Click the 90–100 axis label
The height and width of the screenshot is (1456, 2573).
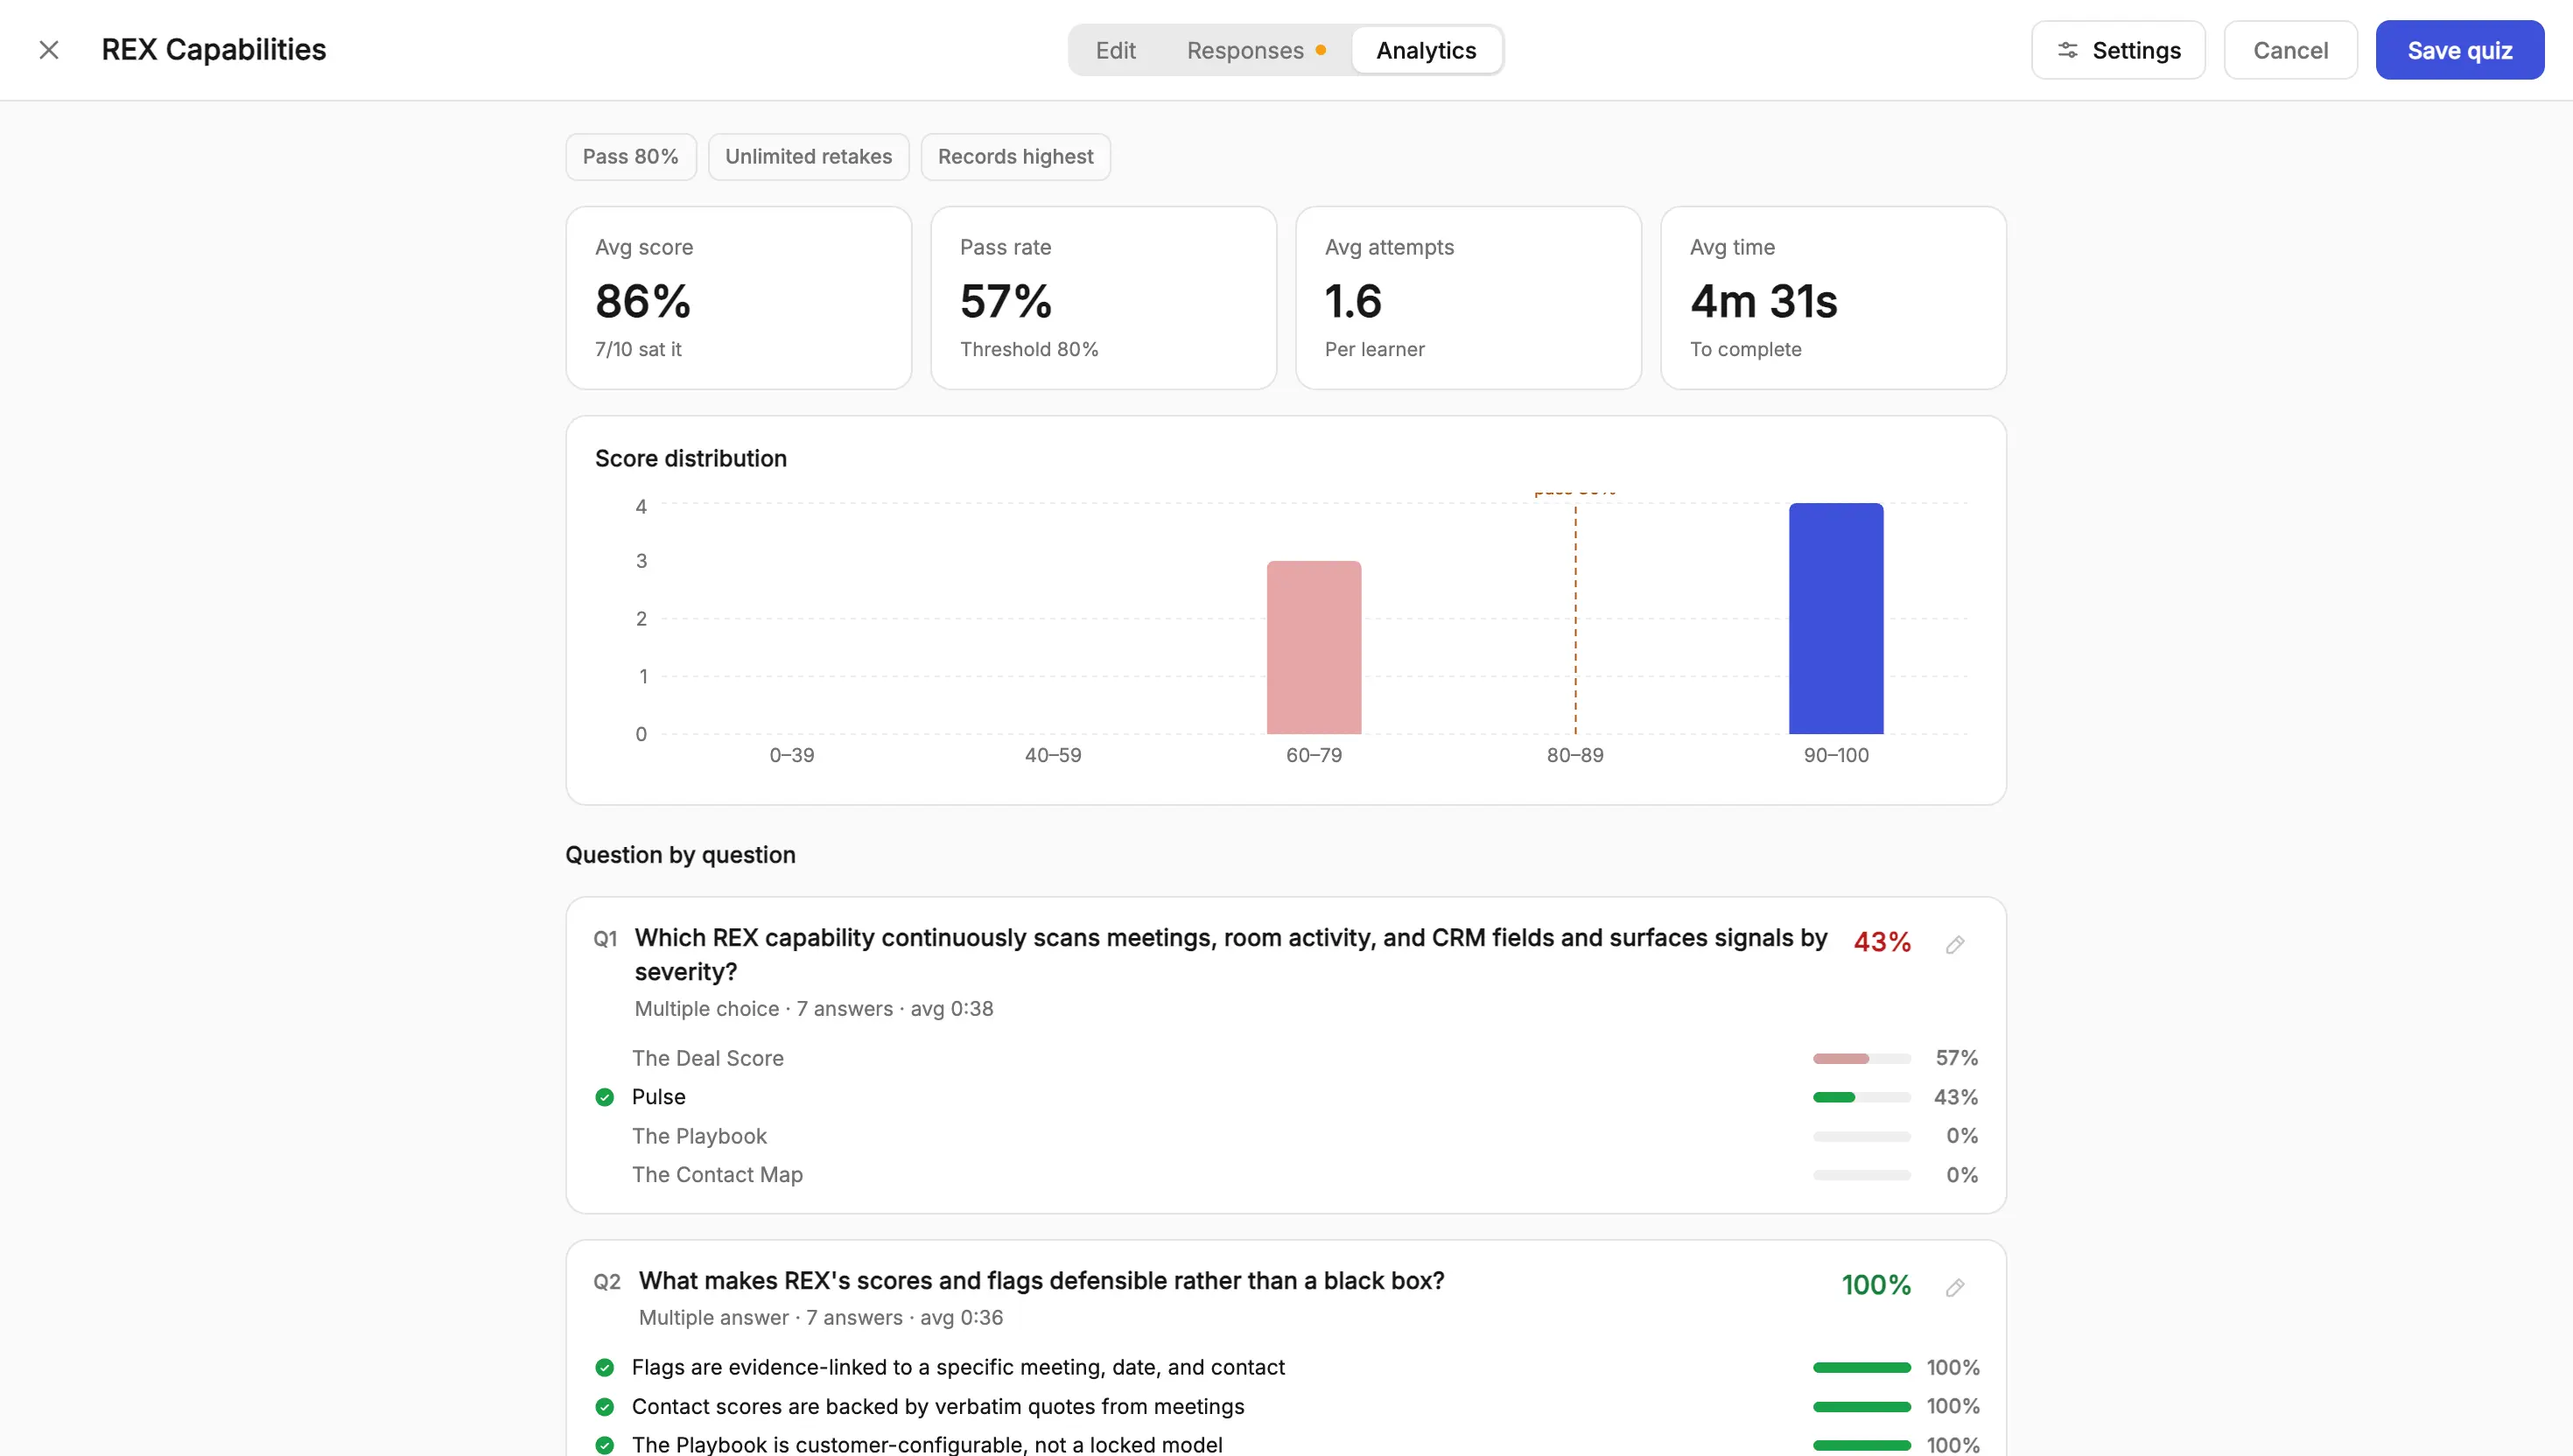click(1836, 755)
